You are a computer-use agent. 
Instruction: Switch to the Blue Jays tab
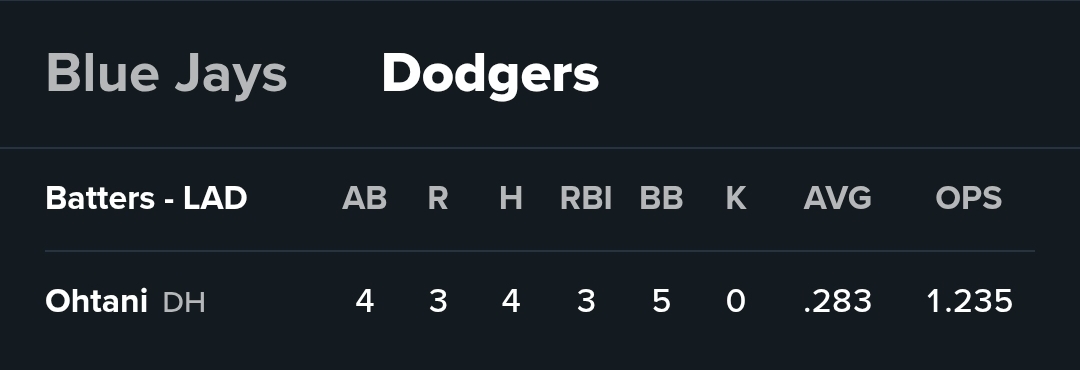click(x=166, y=74)
